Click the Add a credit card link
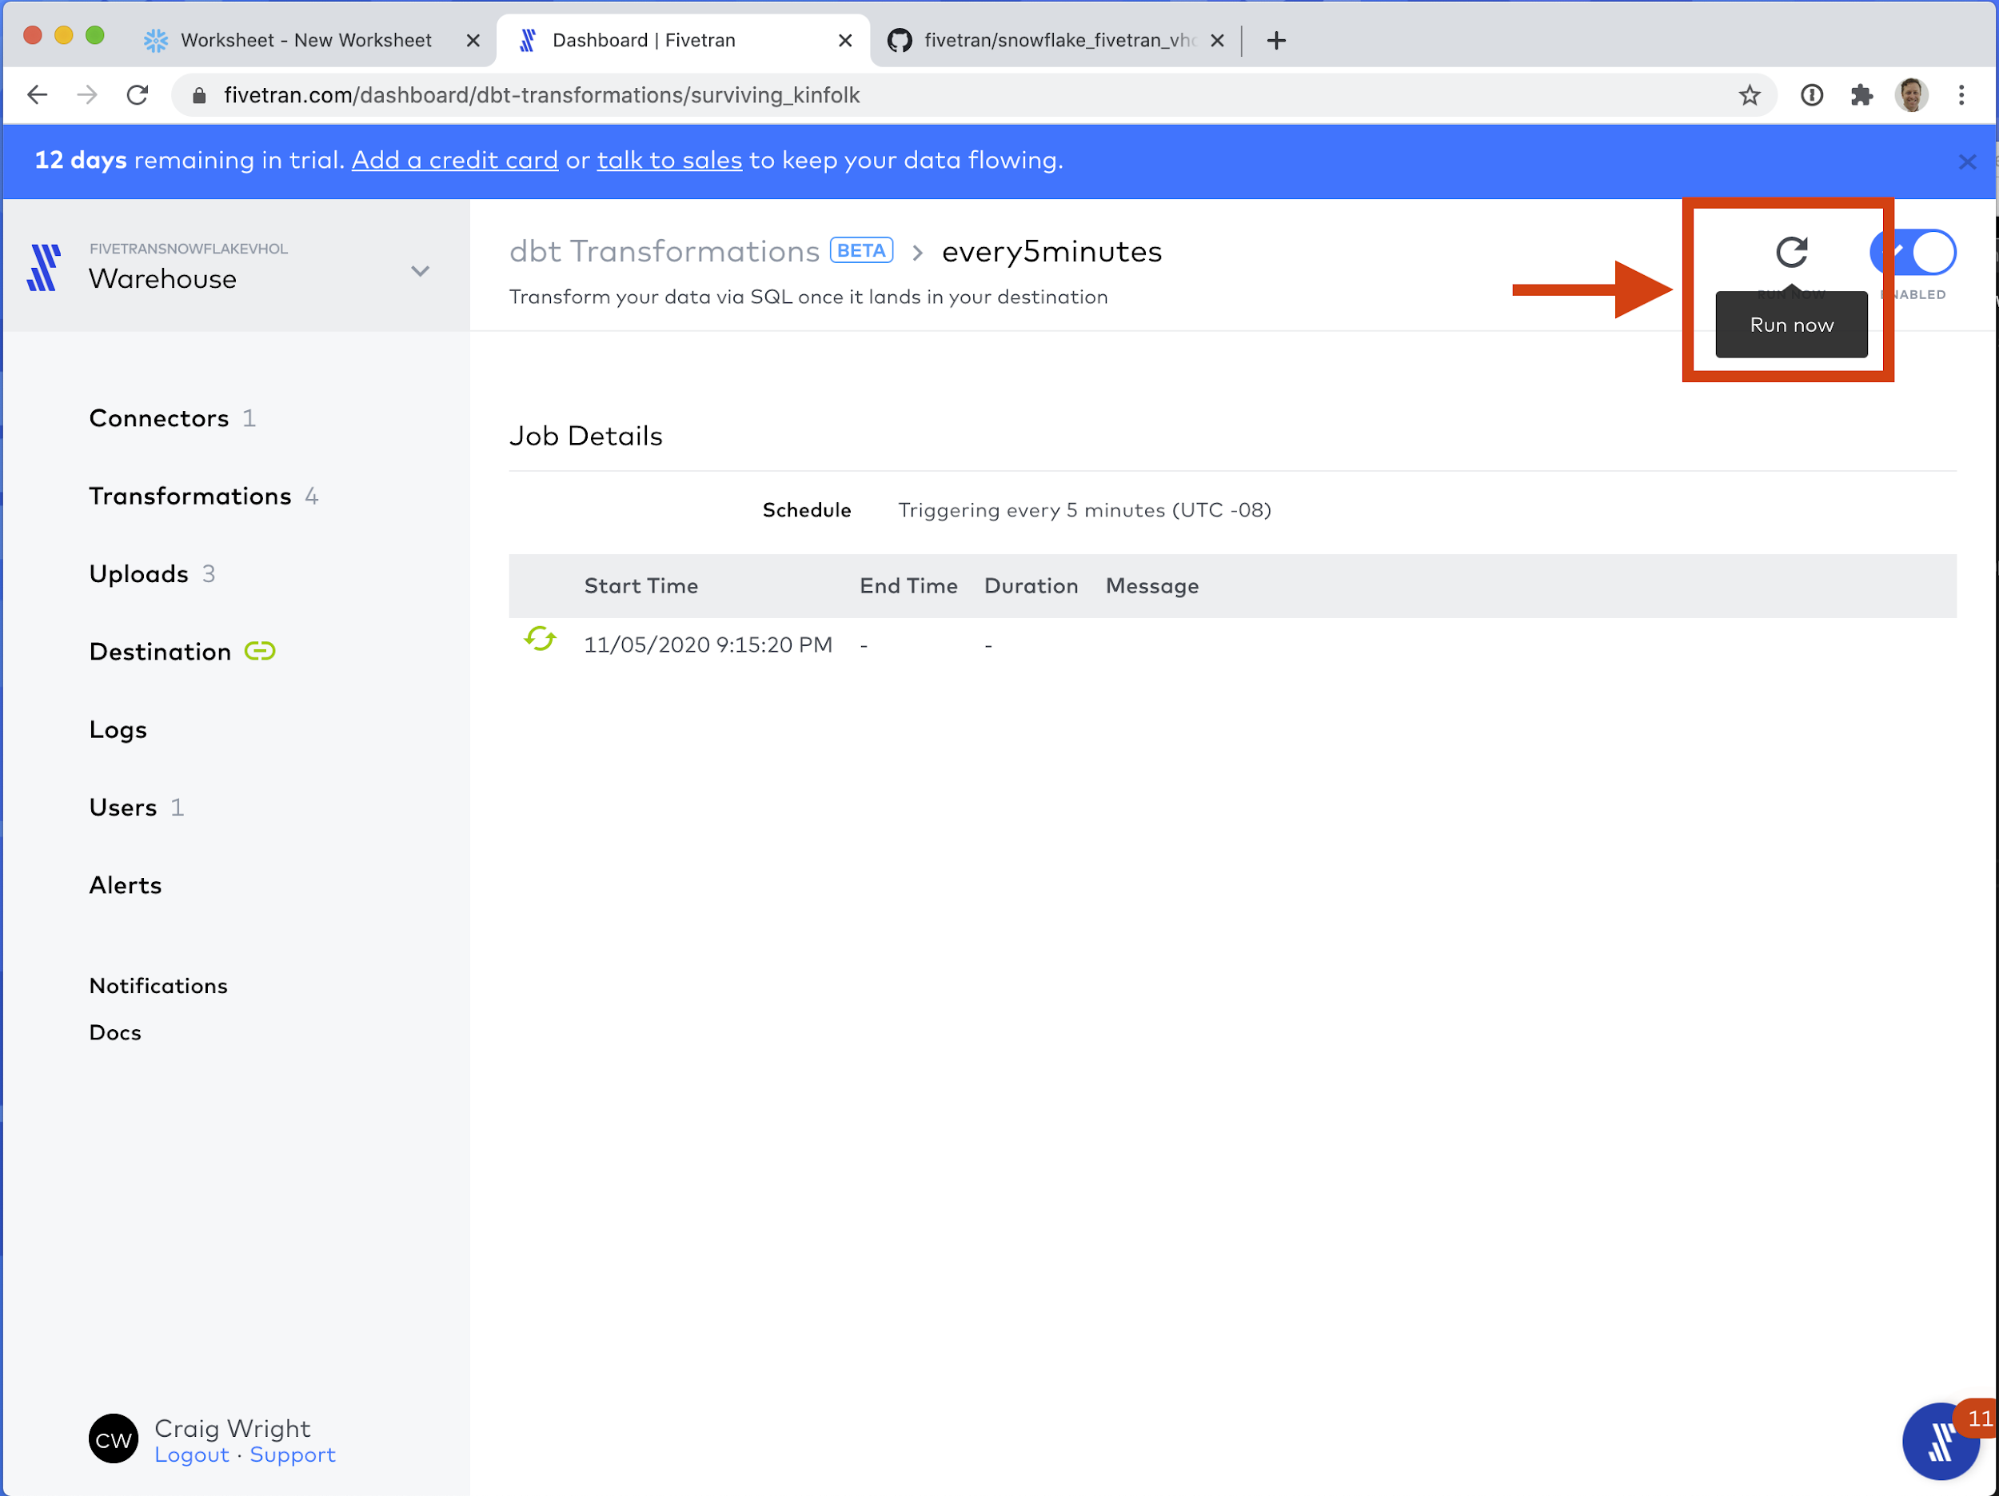This screenshot has height=1497, width=1999. 455,161
